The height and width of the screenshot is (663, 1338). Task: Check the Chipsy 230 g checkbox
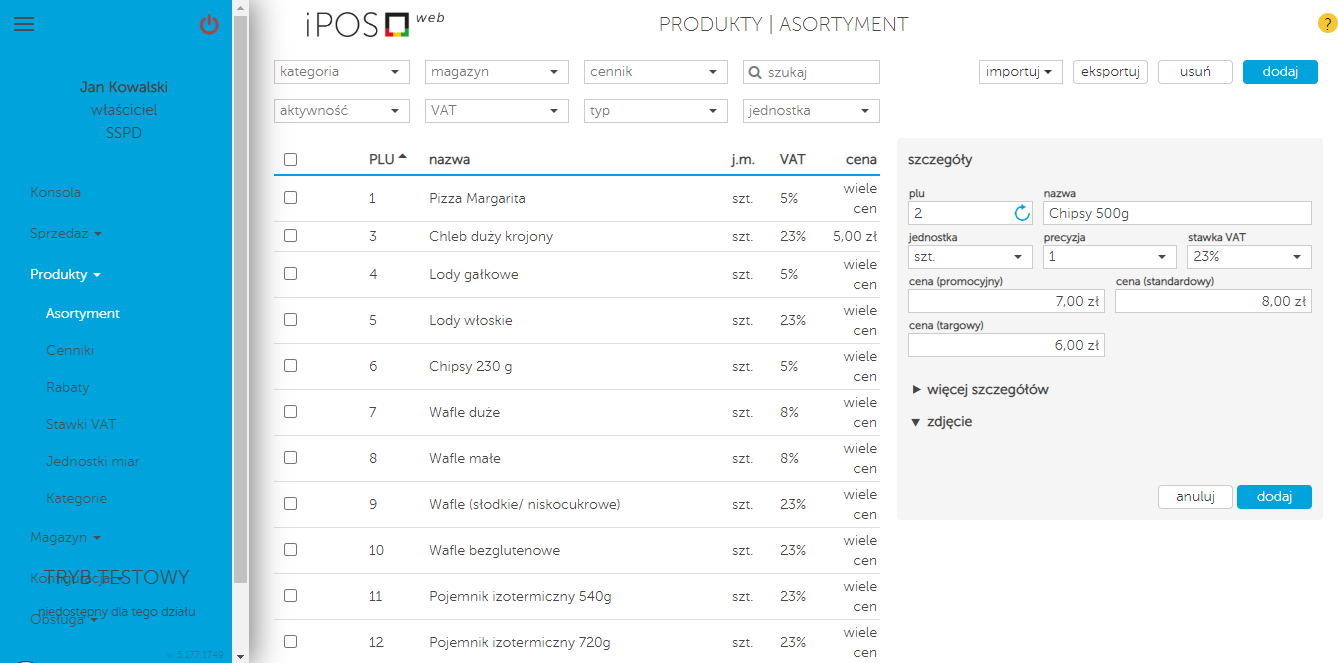click(290, 366)
